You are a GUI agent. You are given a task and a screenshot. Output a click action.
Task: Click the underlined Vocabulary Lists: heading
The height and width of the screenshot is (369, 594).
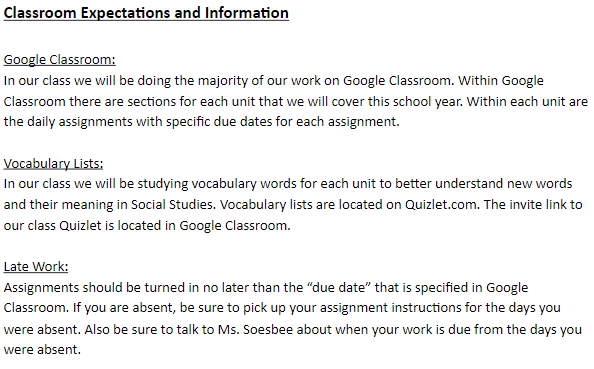click(x=53, y=163)
